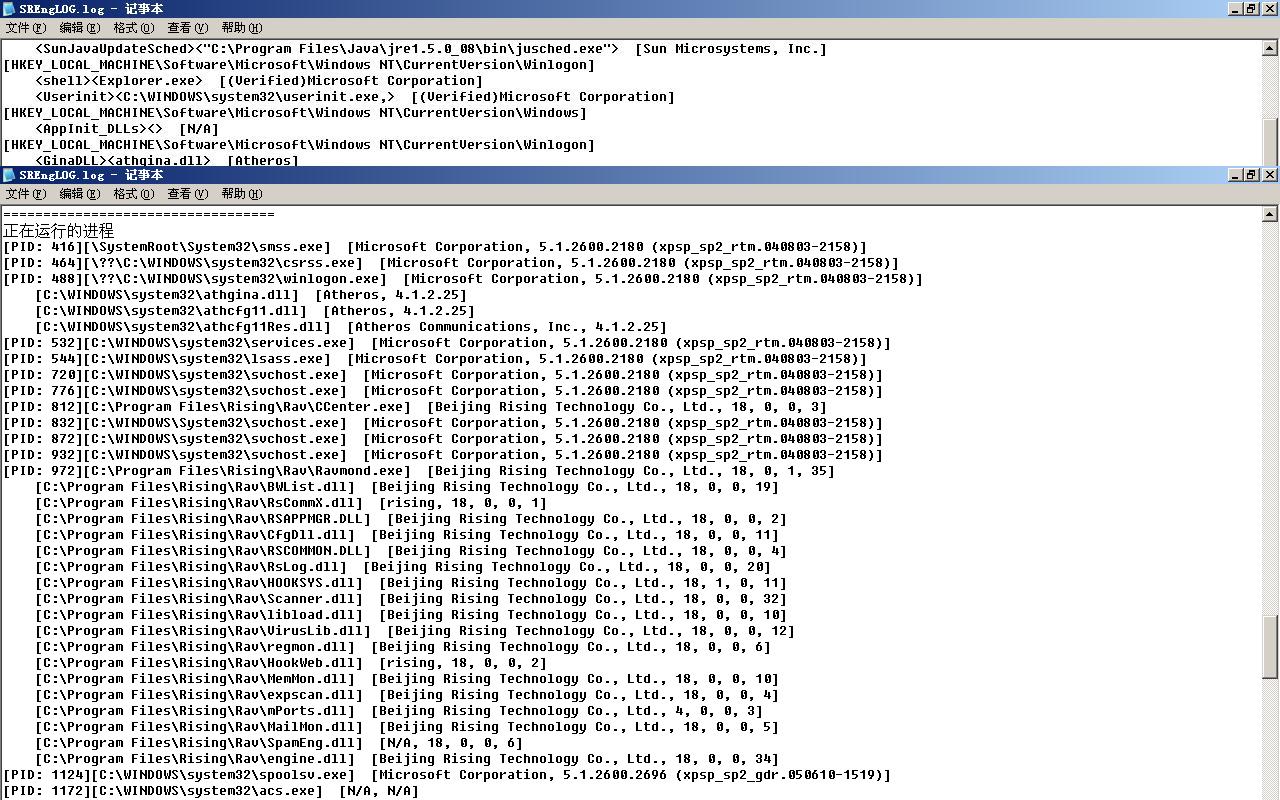The height and width of the screenshot is (800, 1280).
Task: Click the PID 1124 spoolsv.exe line
Action: [447, 775]
